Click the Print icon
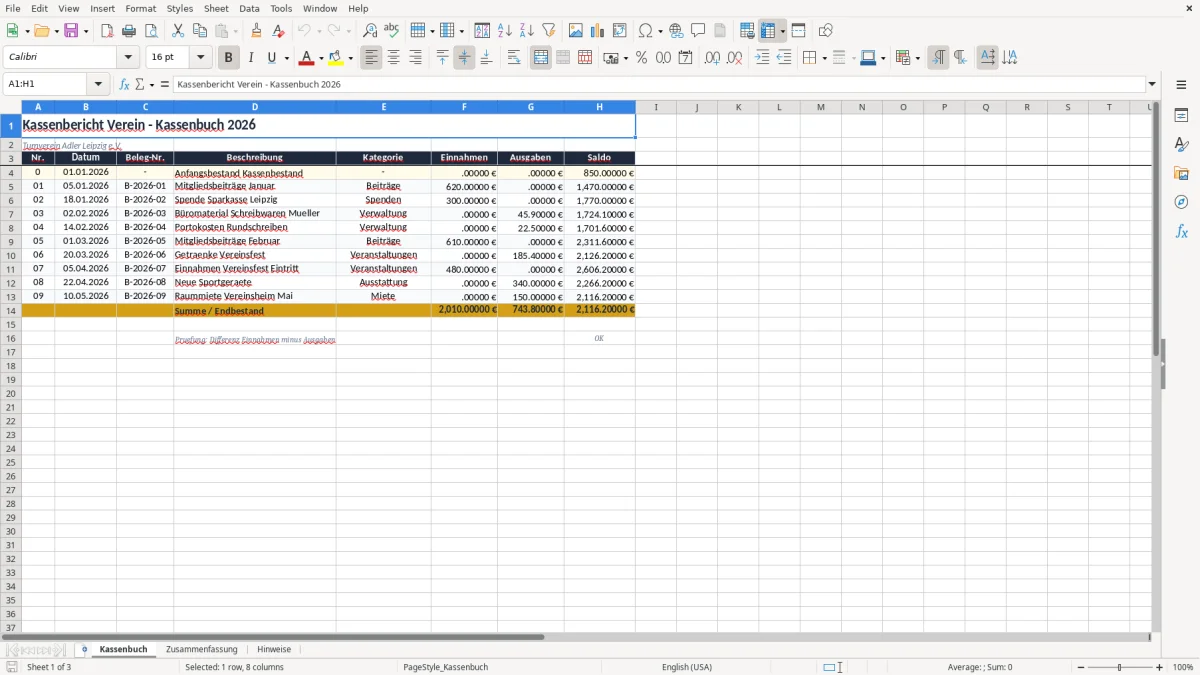The width and height of the screenshot is (1200, 675). click(x=129, y=31)
